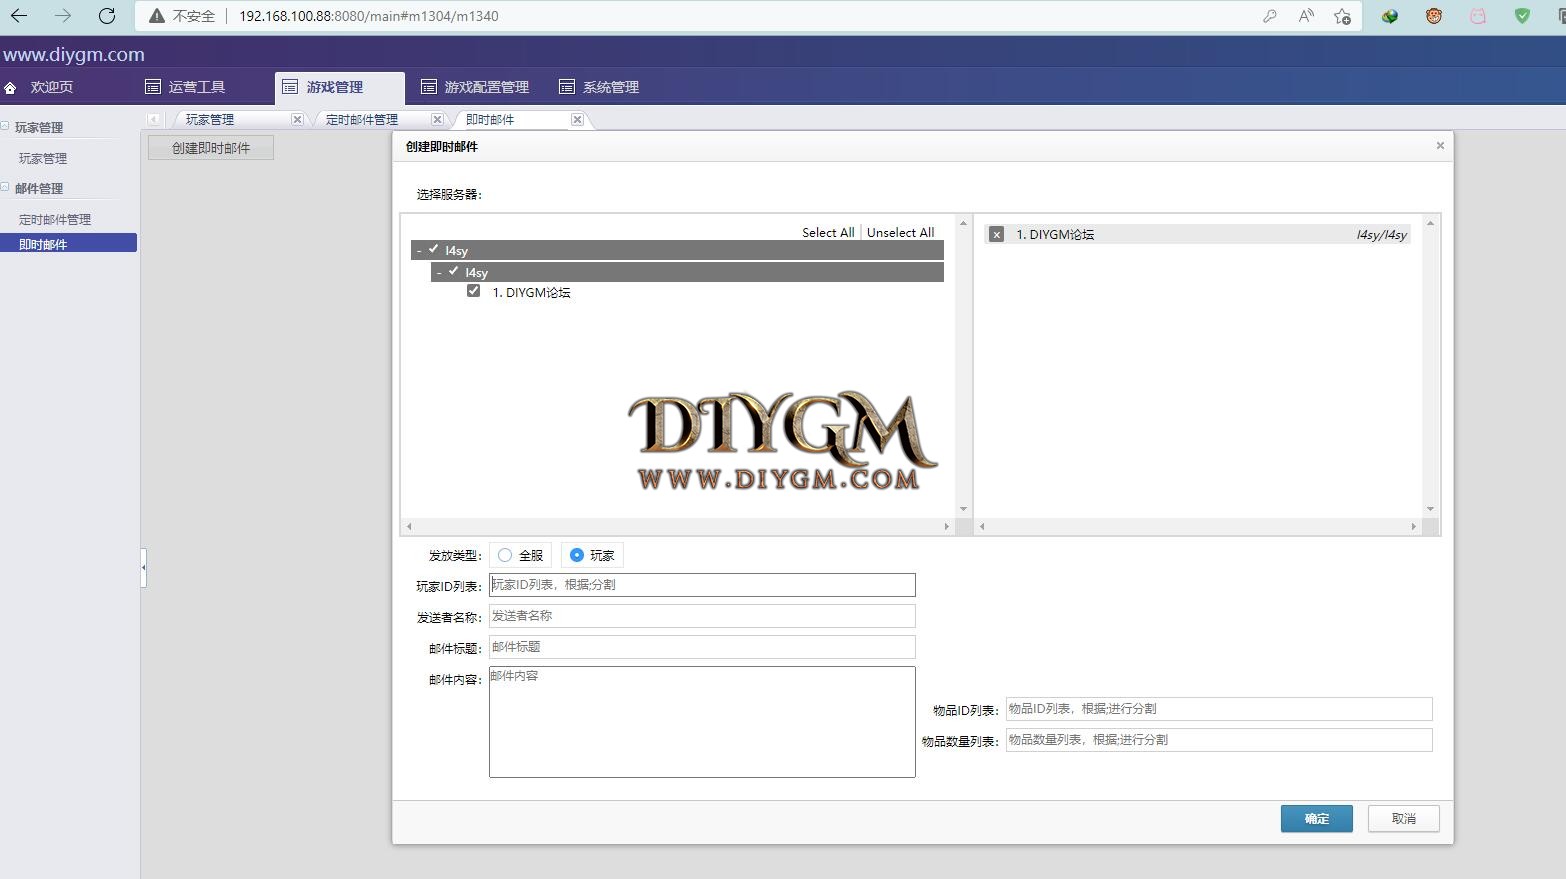Close the 创建即时邮件 dialog with X
The image size is (1566, 879).
point(1440,146)
